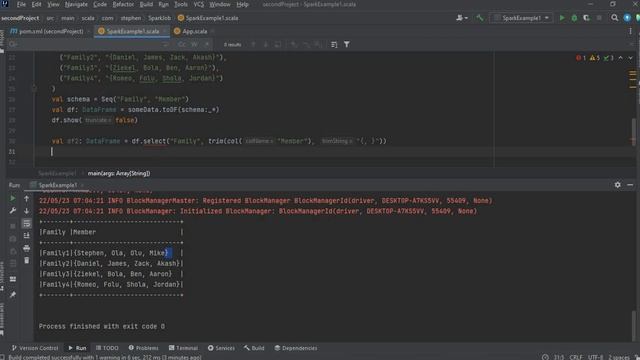Click the red error indicator count

coord(581,58)
